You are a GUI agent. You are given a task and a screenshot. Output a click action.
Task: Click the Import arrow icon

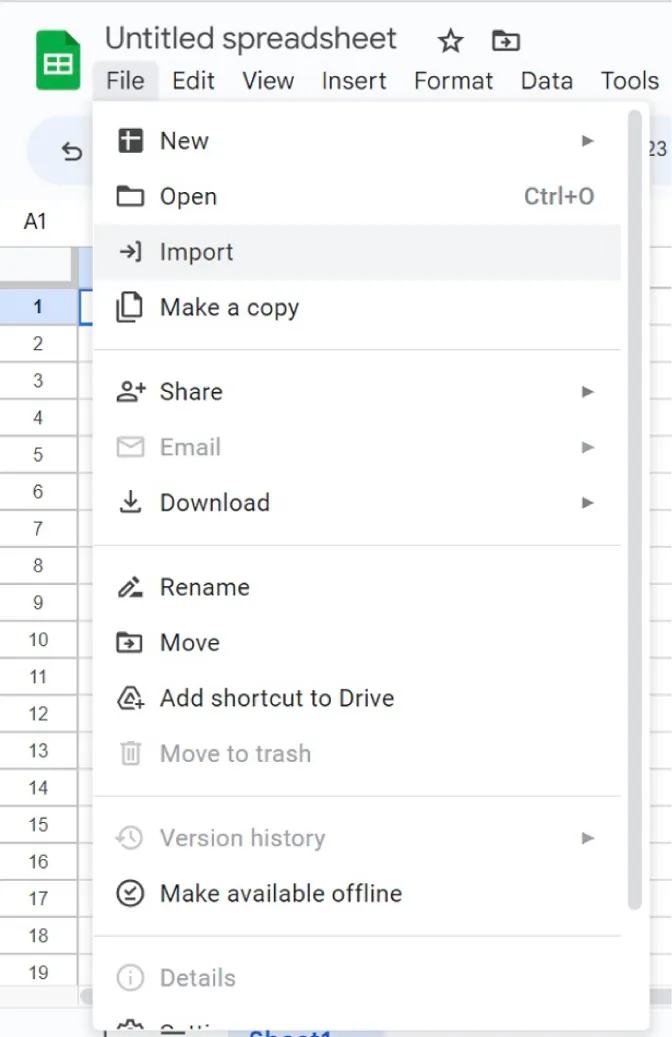pyautogui.click(x=130, y=252)
